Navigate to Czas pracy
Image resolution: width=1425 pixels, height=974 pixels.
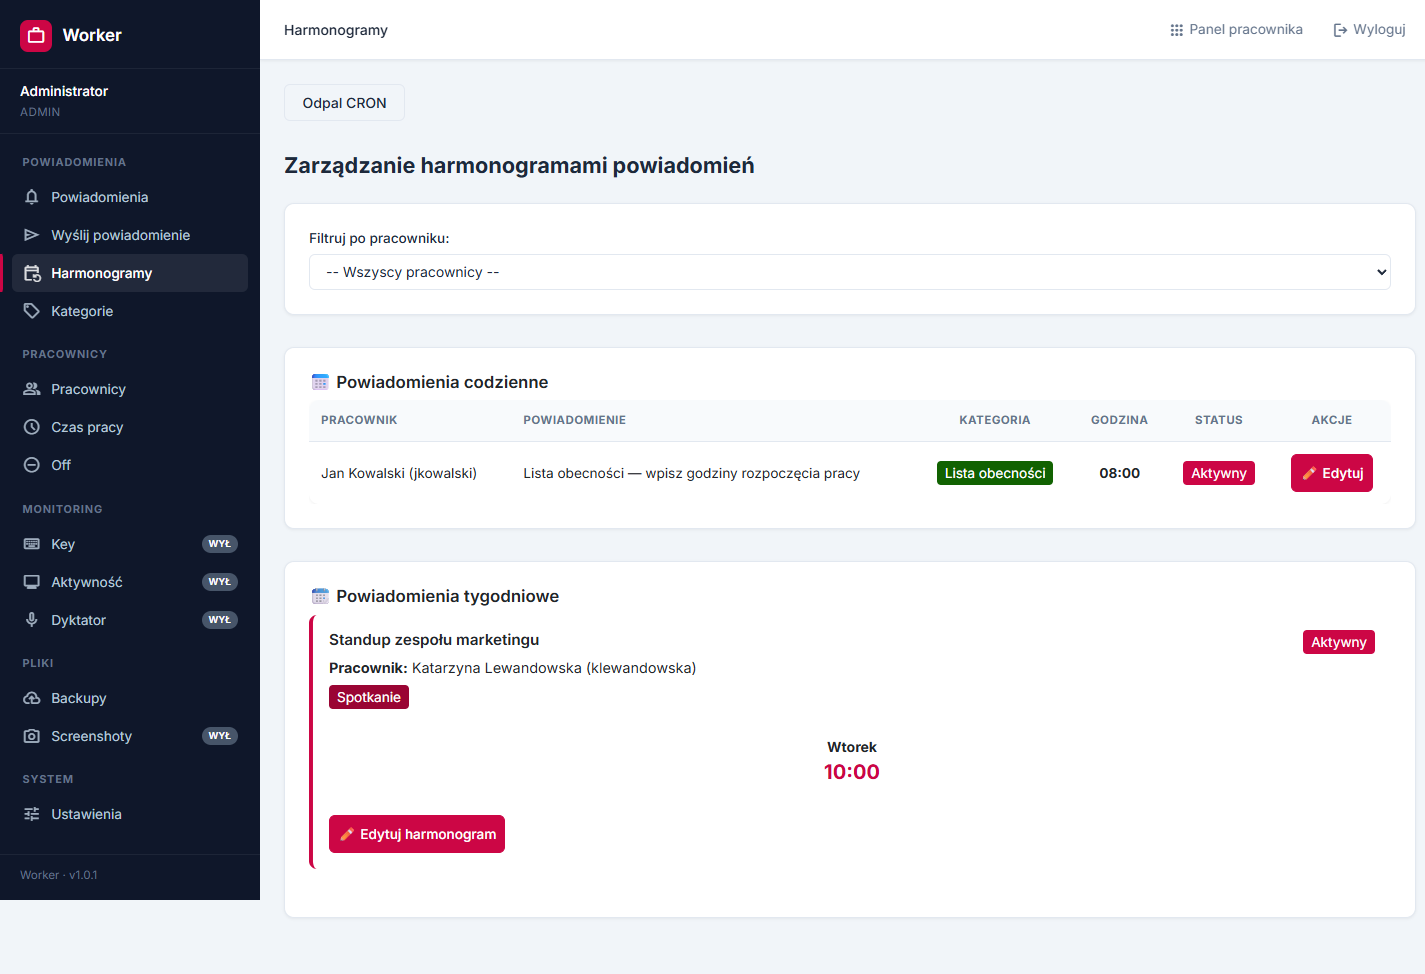tap(130, 427)
